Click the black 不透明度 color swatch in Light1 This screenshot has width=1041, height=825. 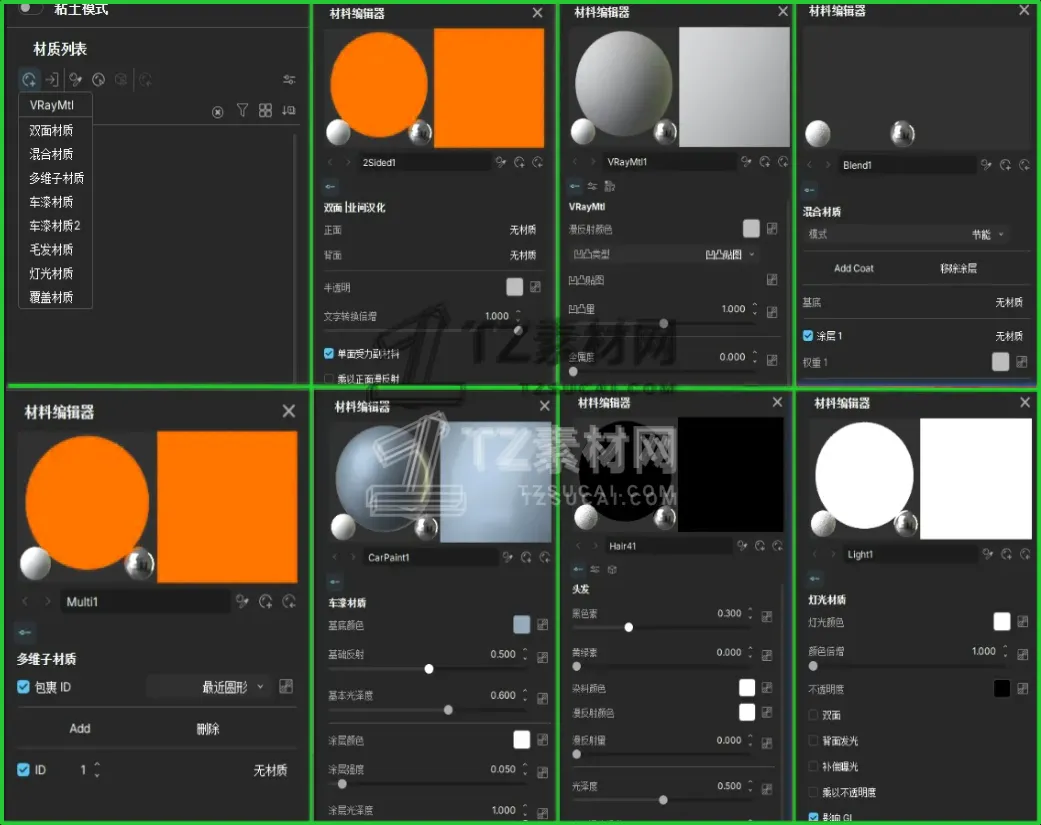point(1002,688)
